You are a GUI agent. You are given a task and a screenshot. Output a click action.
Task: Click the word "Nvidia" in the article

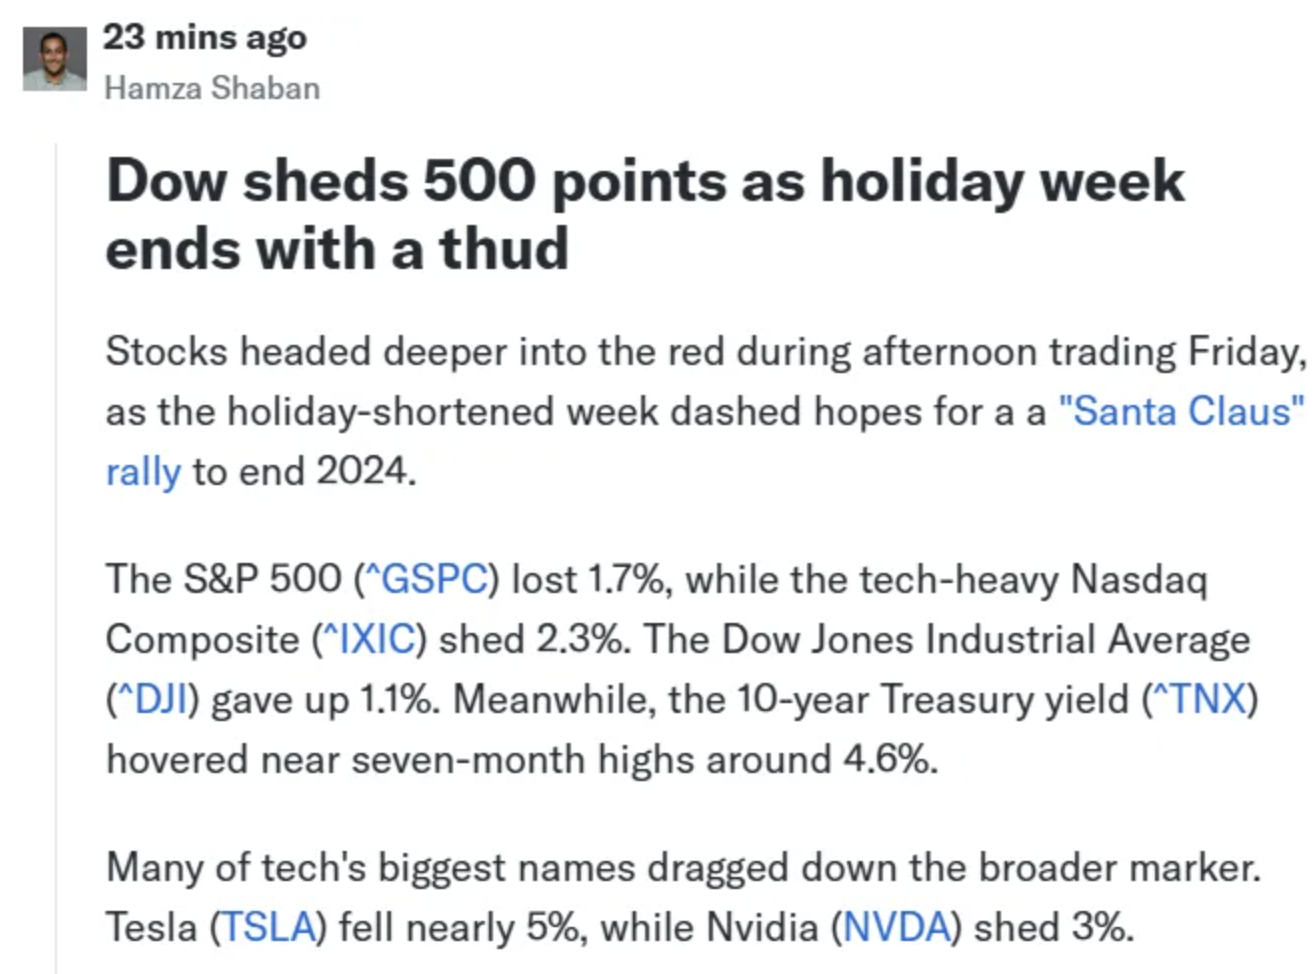coord(762,927)
